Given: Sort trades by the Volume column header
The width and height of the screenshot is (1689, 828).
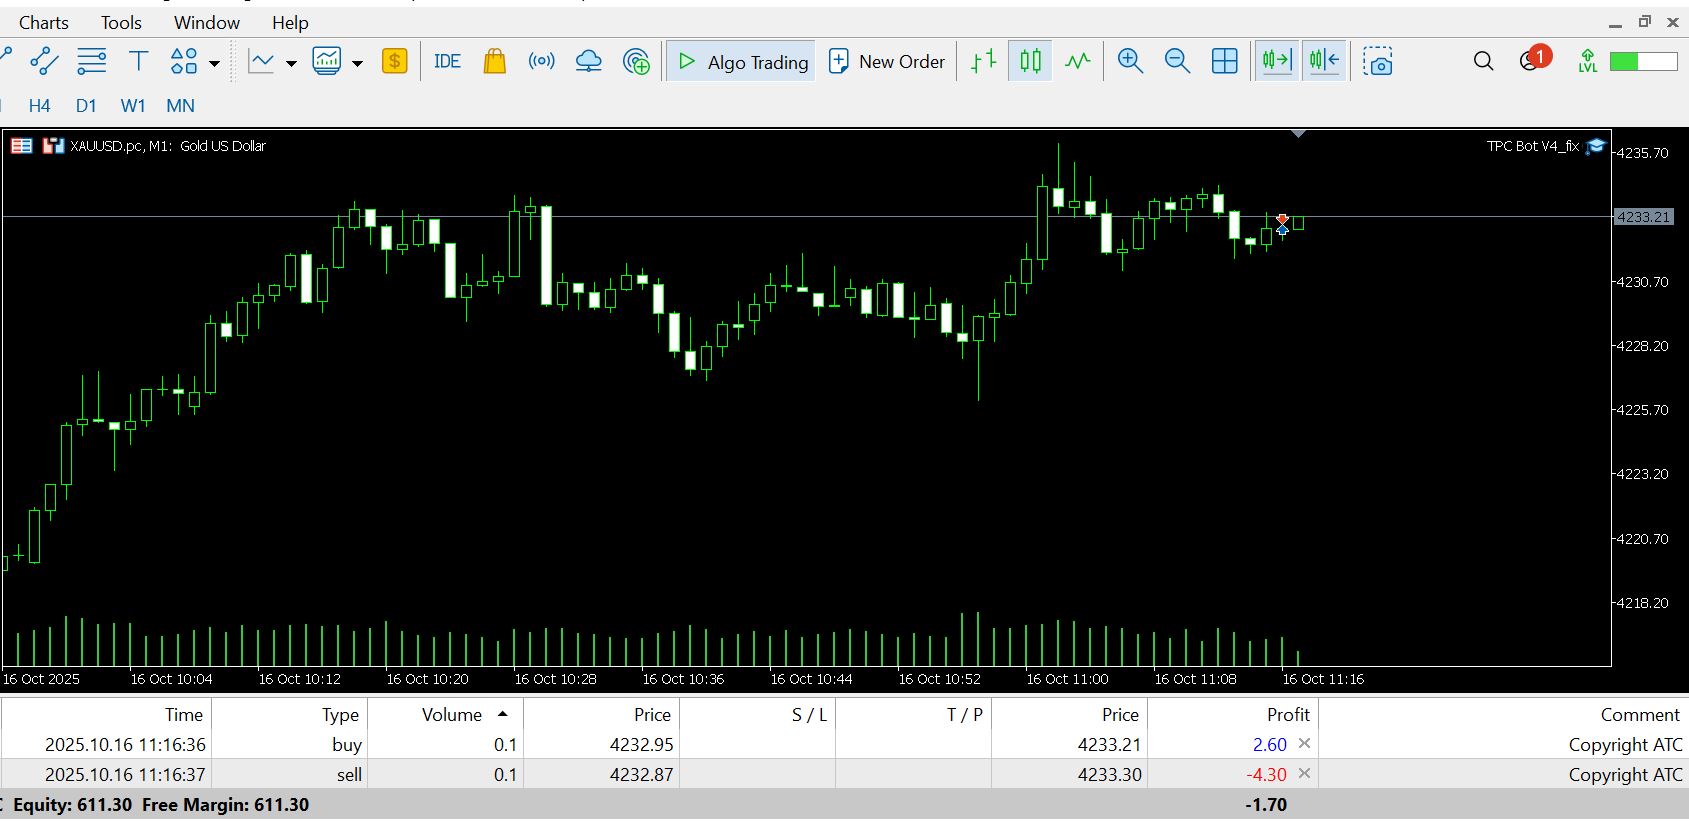Looking at the screenshot, I should (452, 714).
